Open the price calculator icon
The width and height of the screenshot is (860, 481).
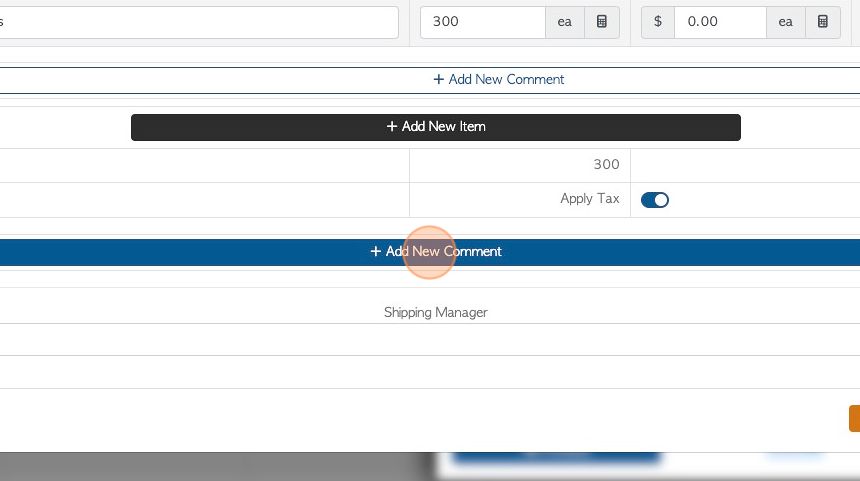pyautogui.click(x=823, y=22)
